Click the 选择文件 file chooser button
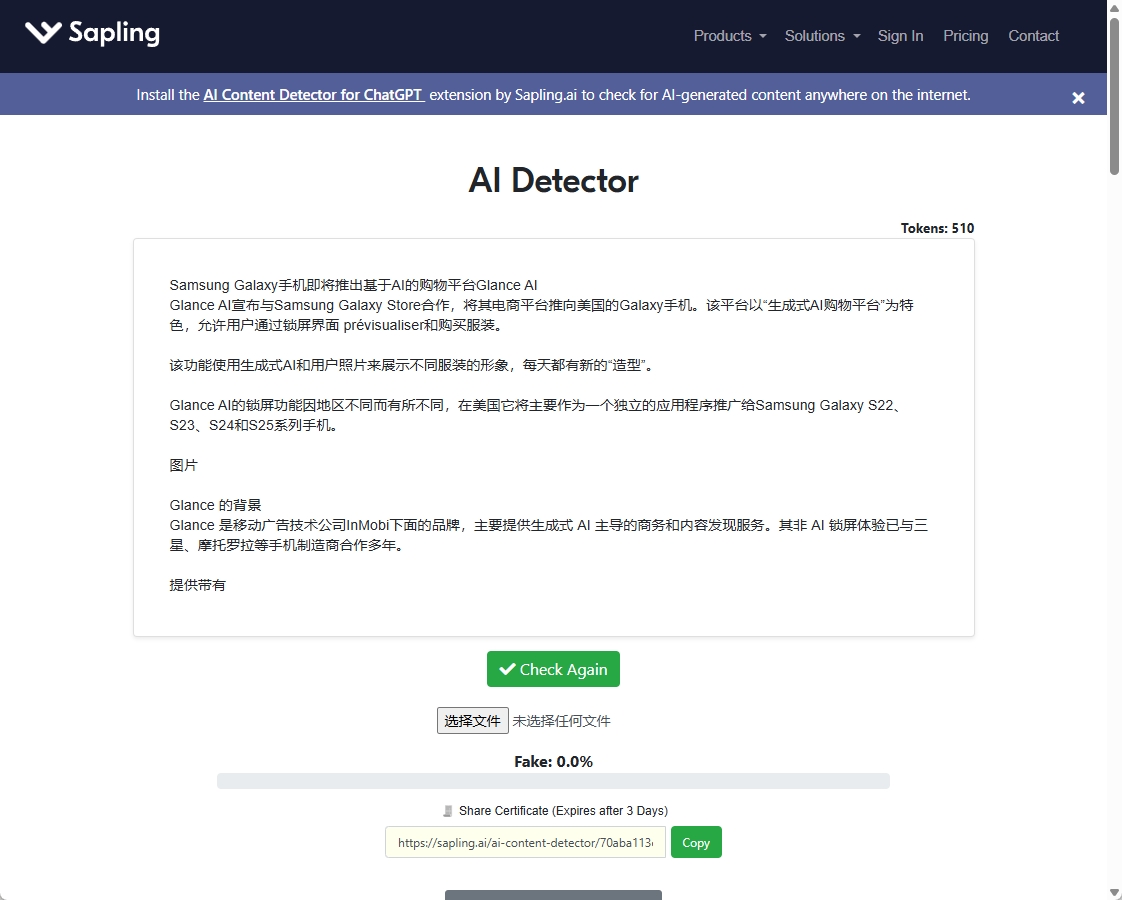The width and height of the screenshot is (1122, 900). [472, 720]
